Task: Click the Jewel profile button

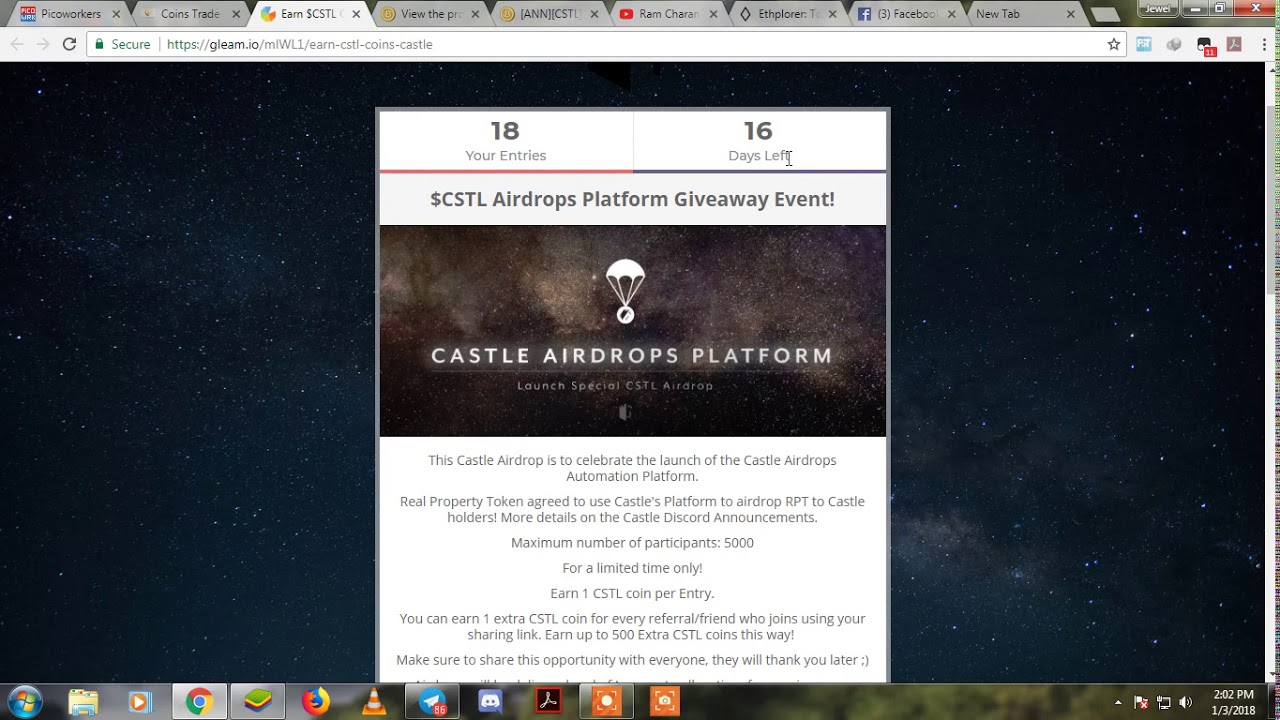Action: coord(1157,9)
